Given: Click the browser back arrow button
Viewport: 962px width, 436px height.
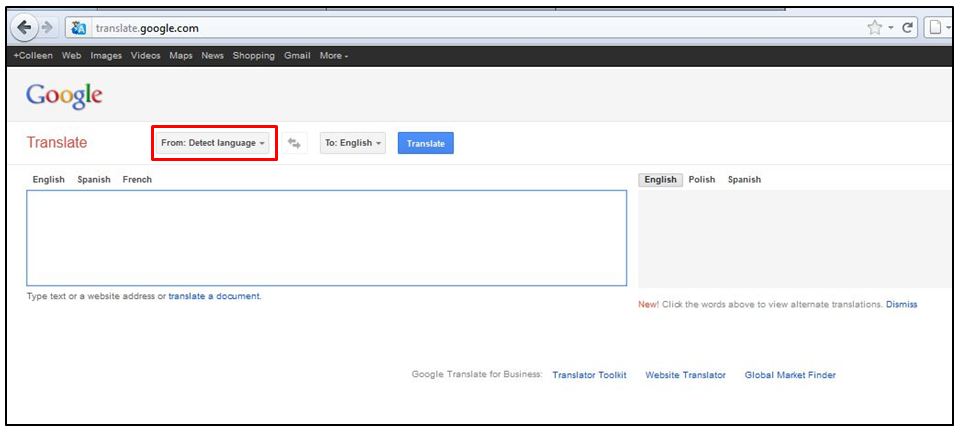Looking at the screenshot, I should [25, 28].
